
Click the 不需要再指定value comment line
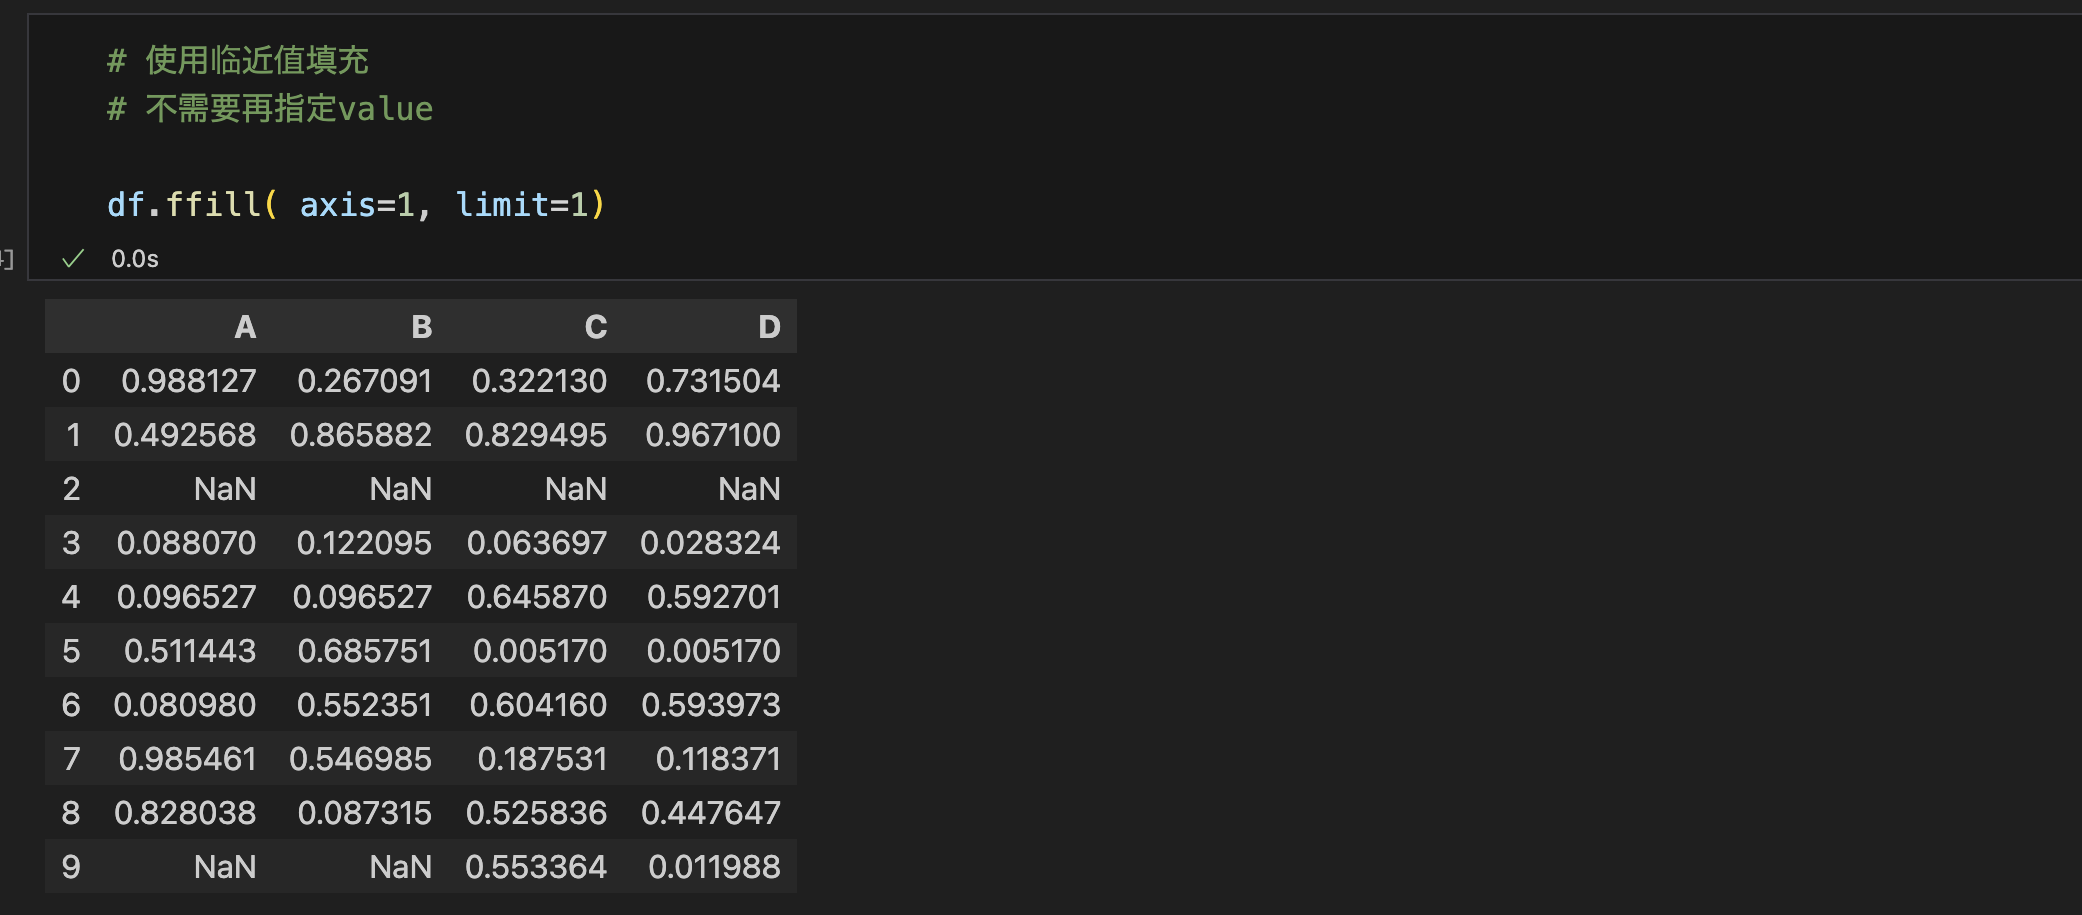tap(288, 108)
